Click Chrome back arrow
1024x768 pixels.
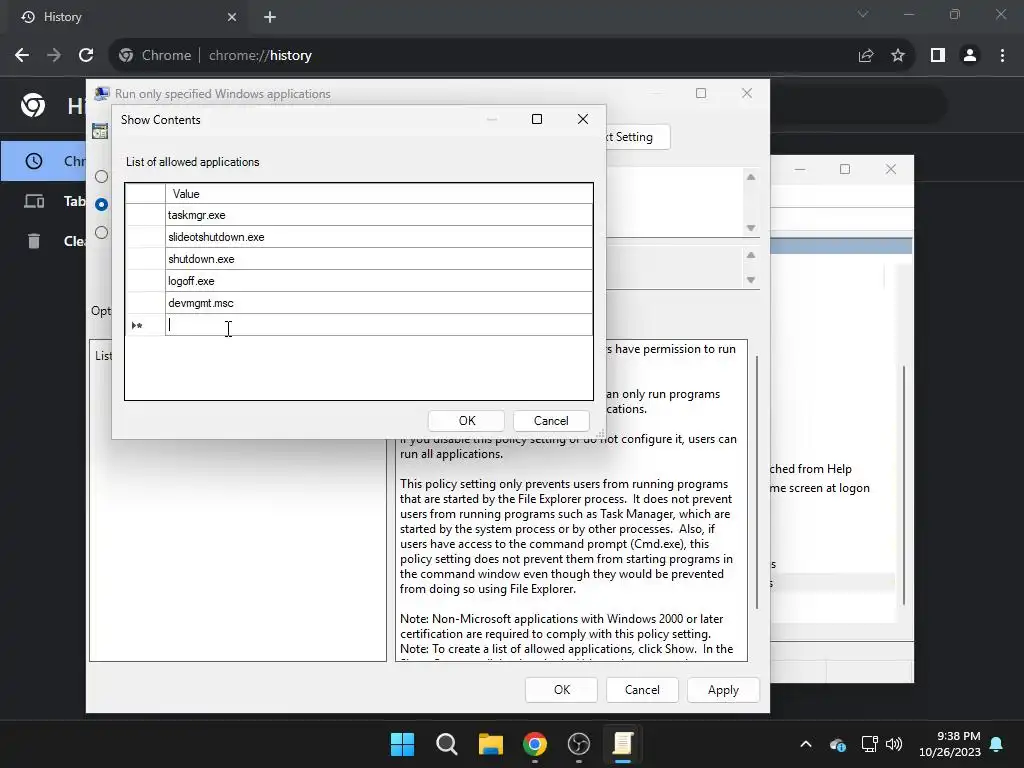(x=22, y=56)
